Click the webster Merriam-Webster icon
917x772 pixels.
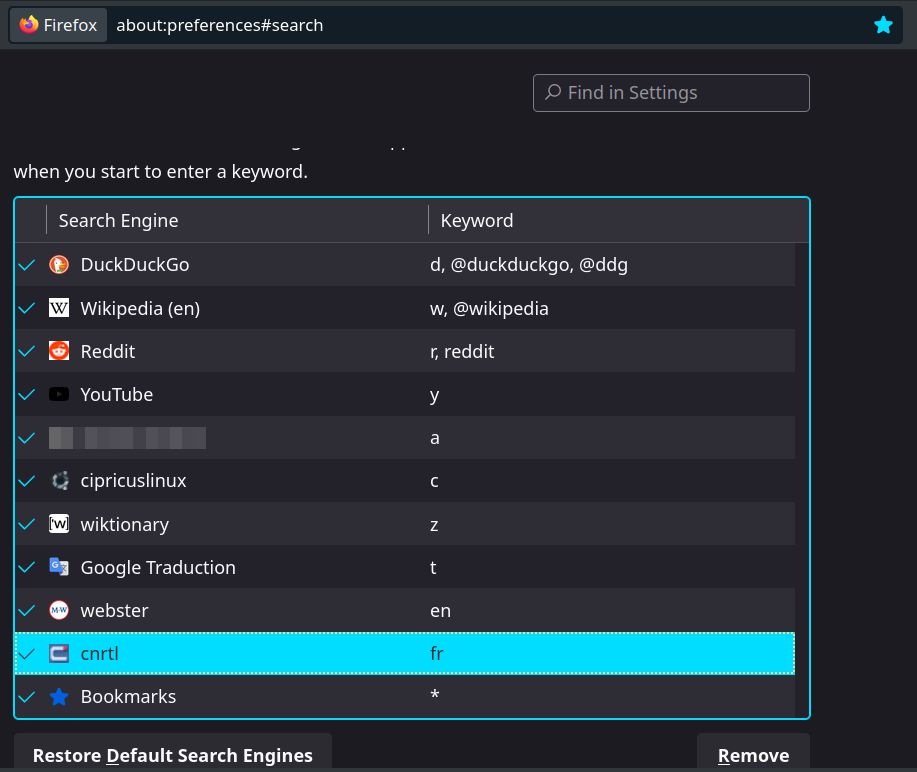pos(58,611)
